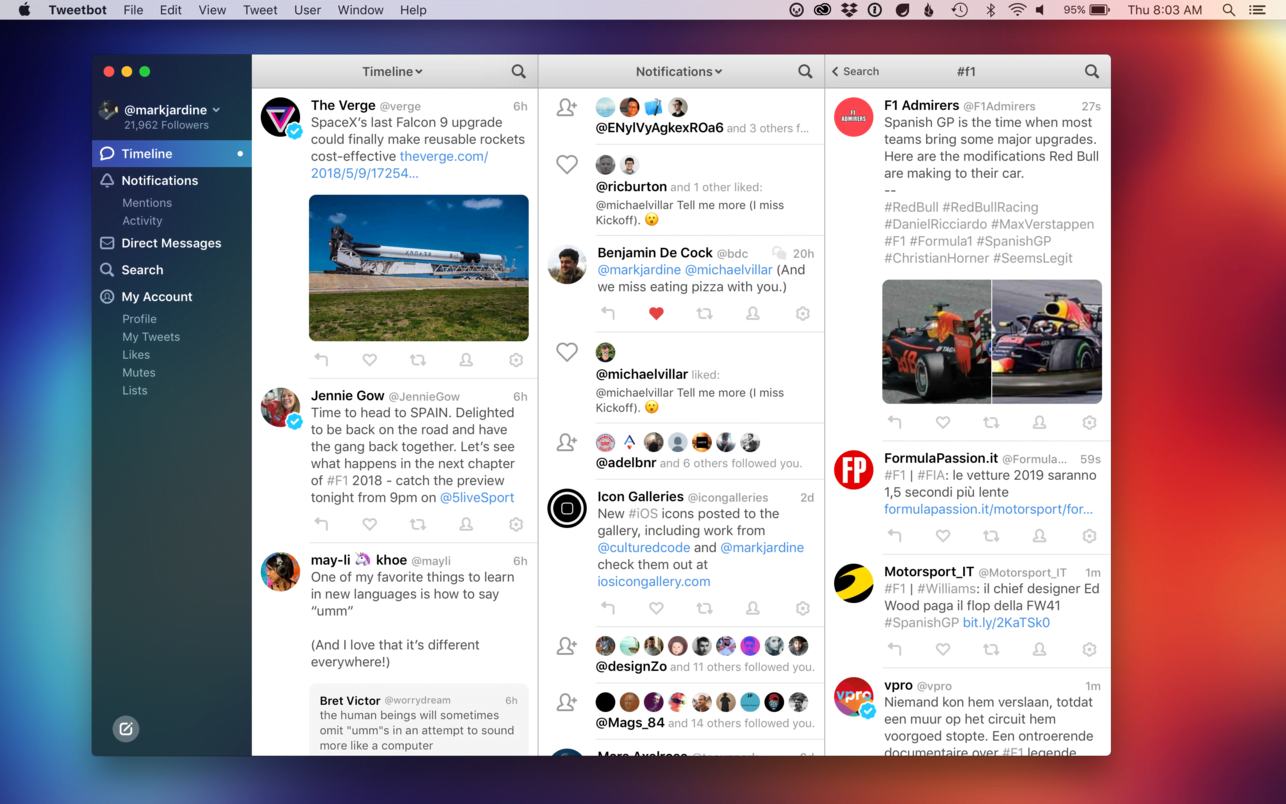Open search in the Timeline column
This screenshot has height=804, width=1286.
coord(518,71)
